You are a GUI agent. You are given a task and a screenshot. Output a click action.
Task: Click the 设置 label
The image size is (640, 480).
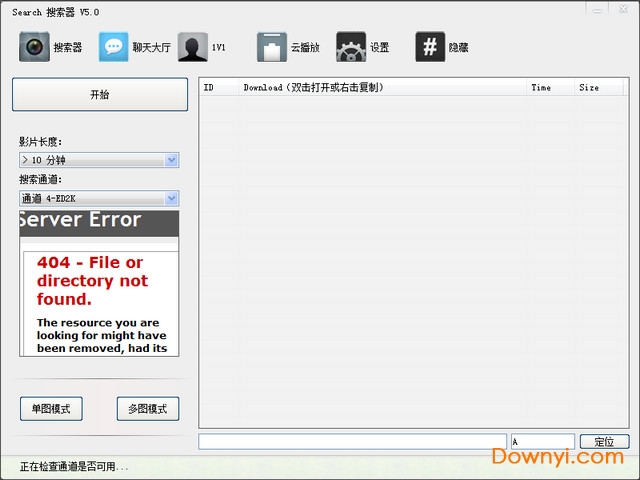pos(380,47)
